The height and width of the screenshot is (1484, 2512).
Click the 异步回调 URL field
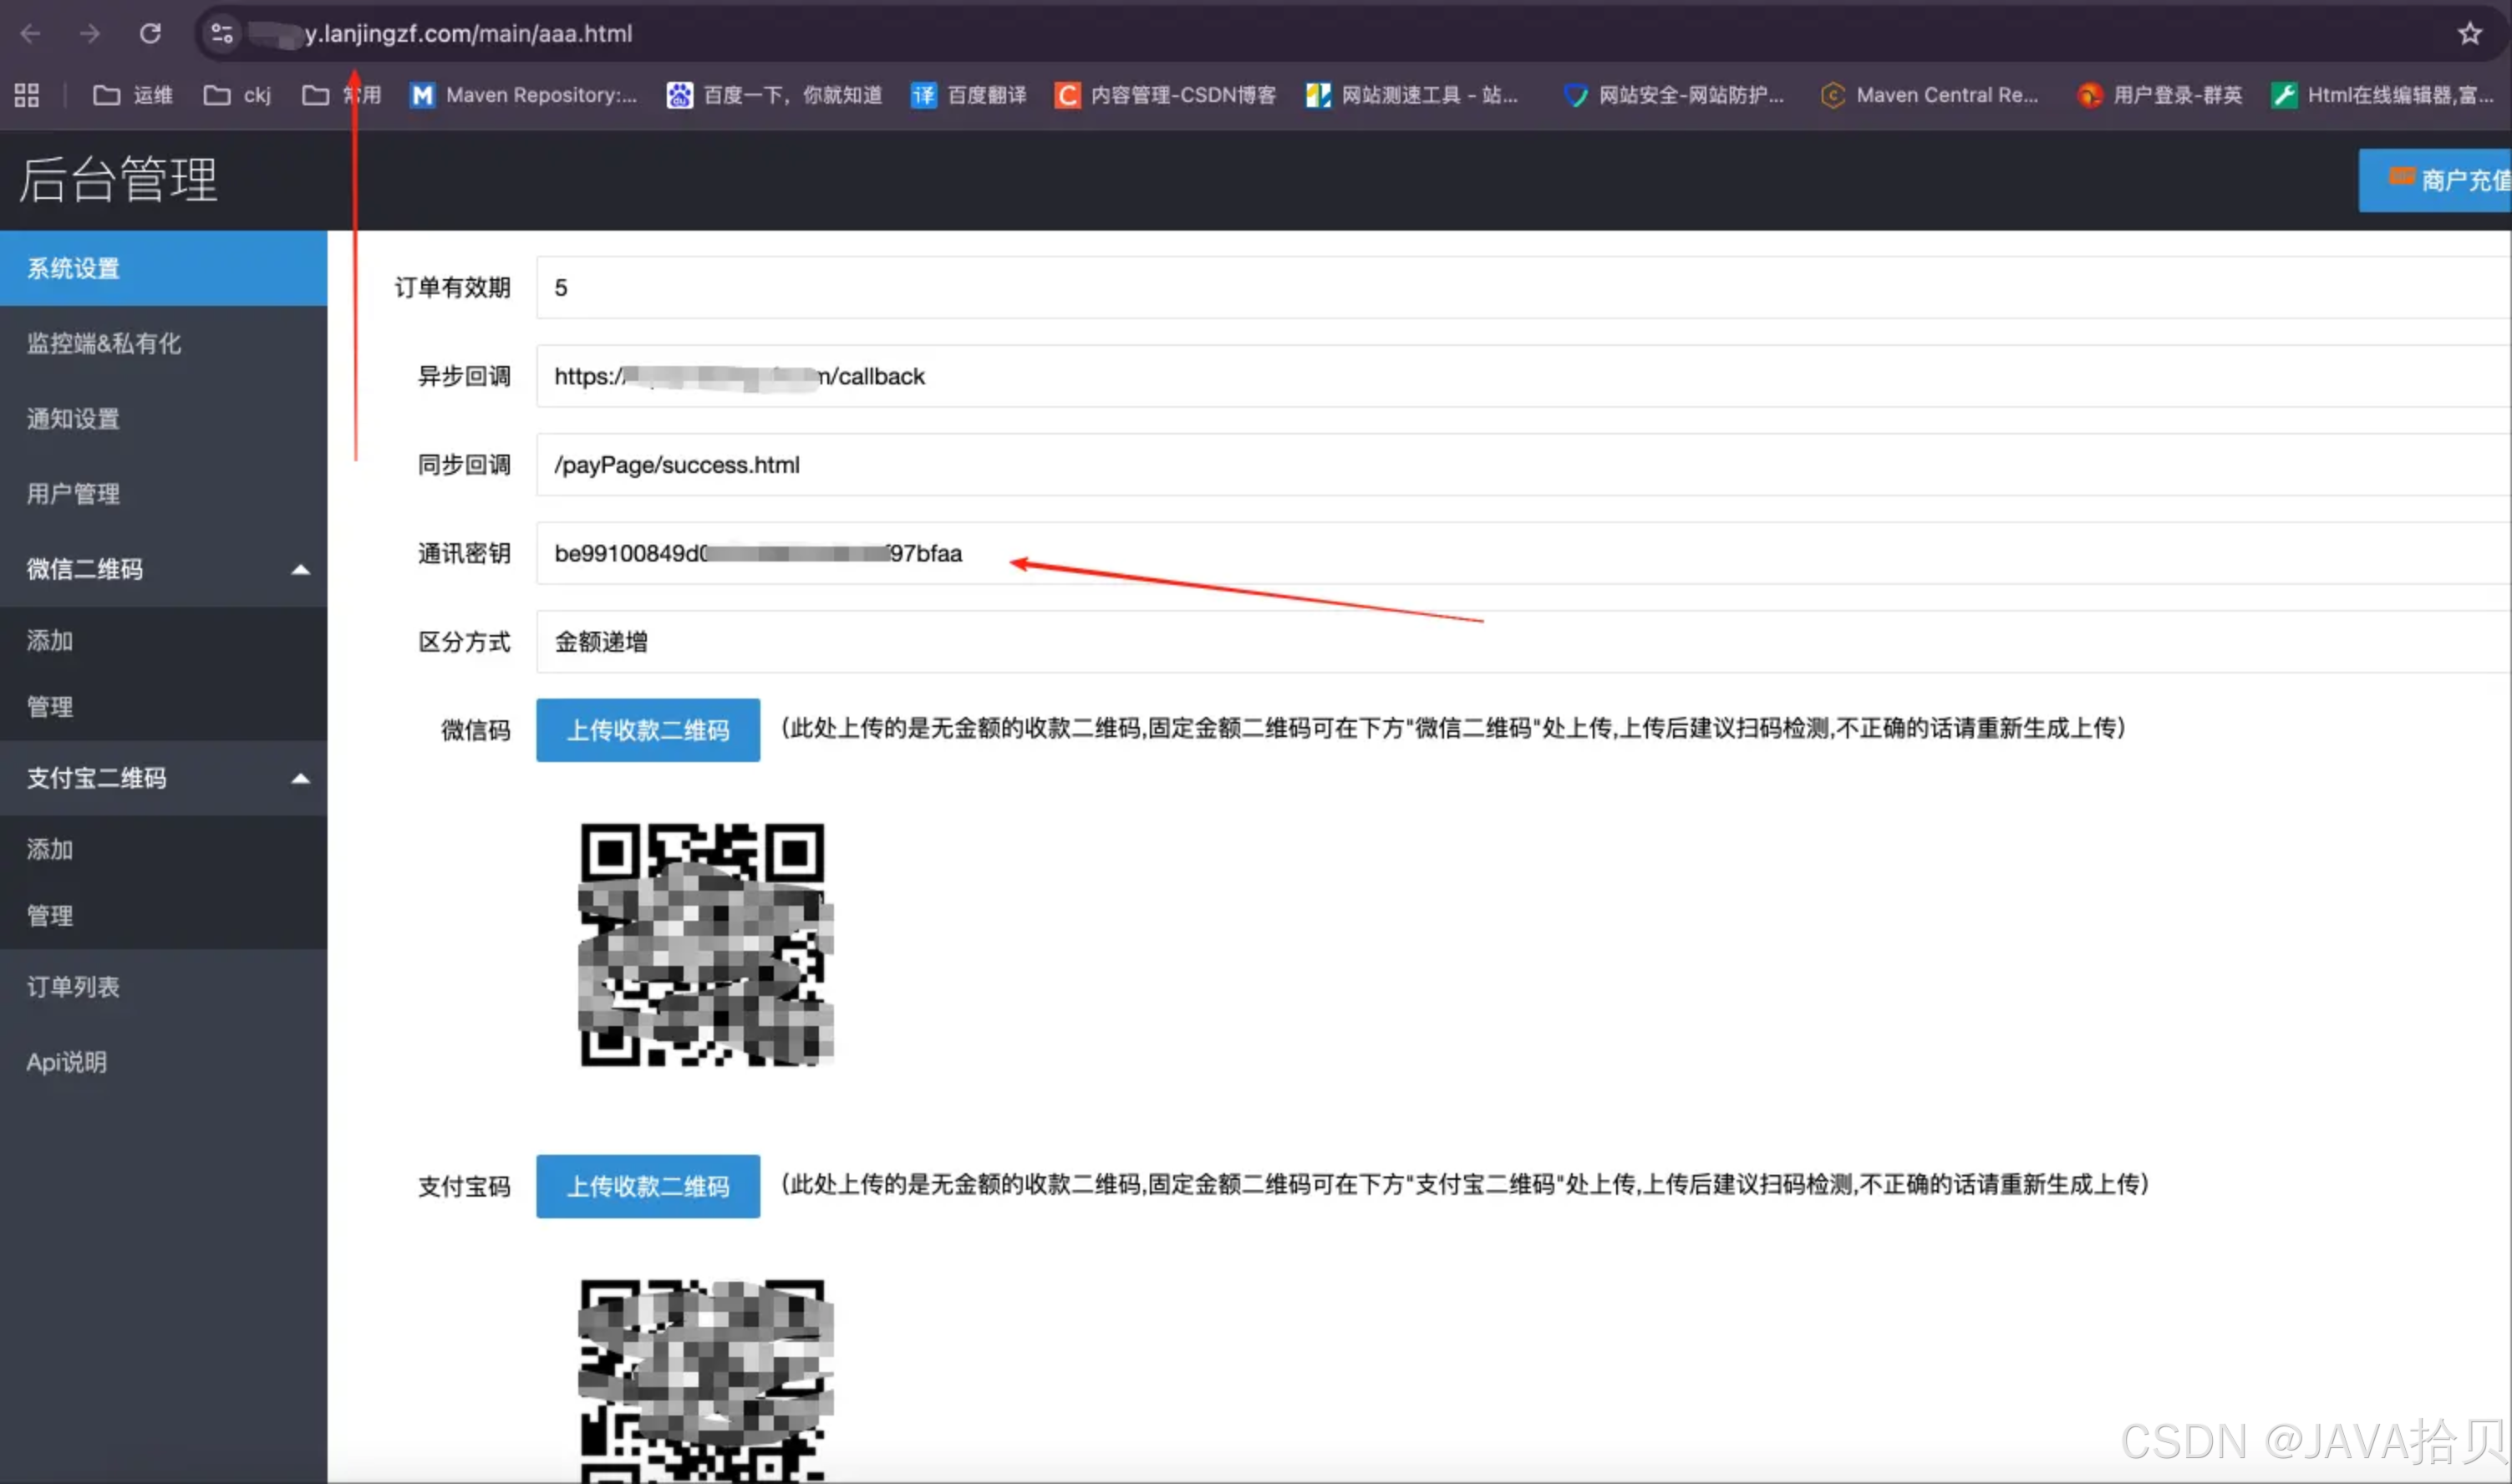point(1524,376)
